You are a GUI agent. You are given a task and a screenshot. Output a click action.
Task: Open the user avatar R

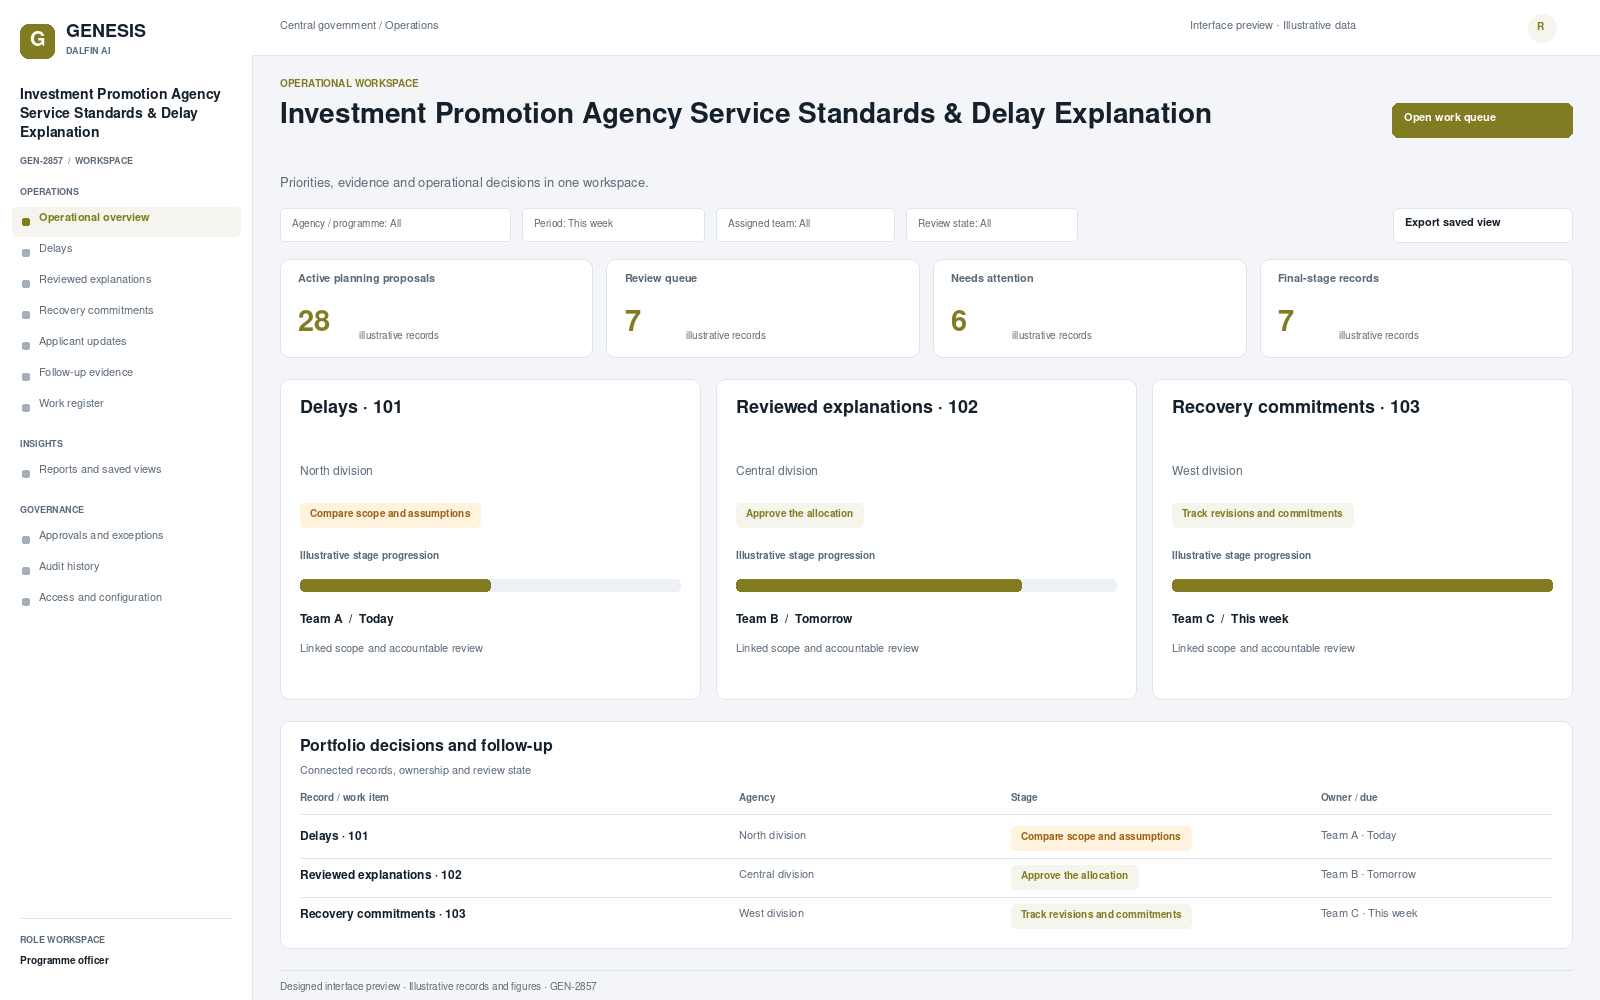tap(1542, 28)
